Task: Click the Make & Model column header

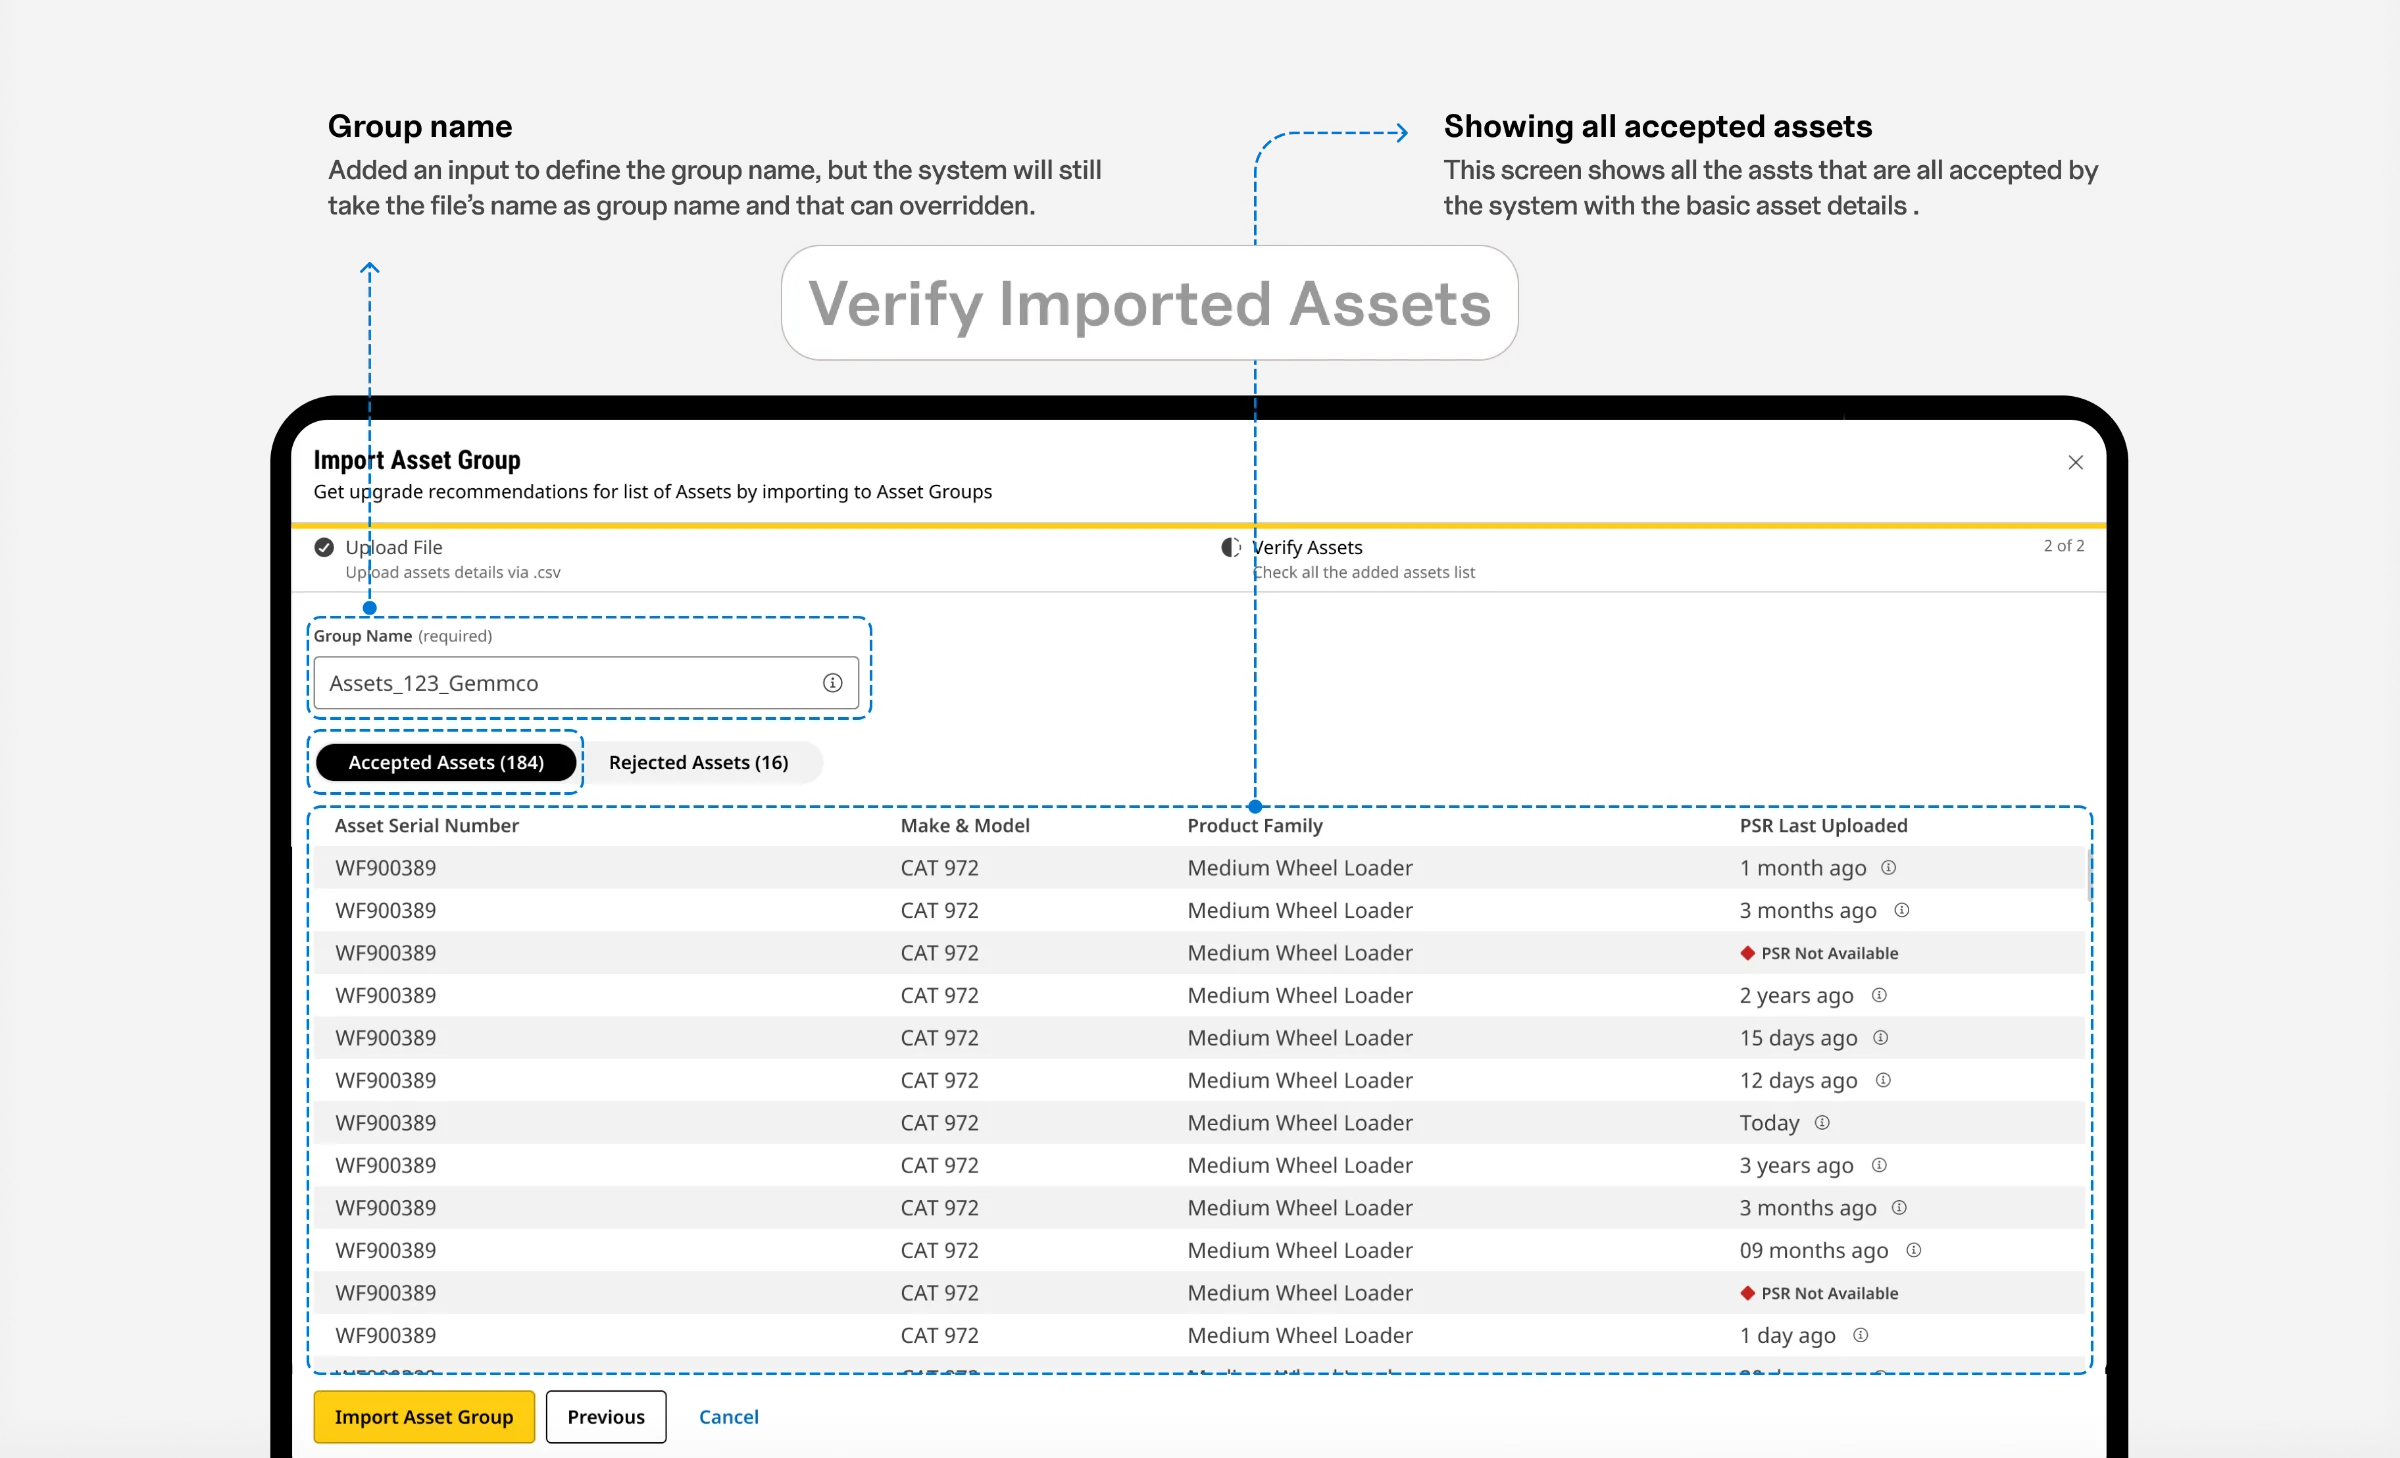Action: click(965, 825)
